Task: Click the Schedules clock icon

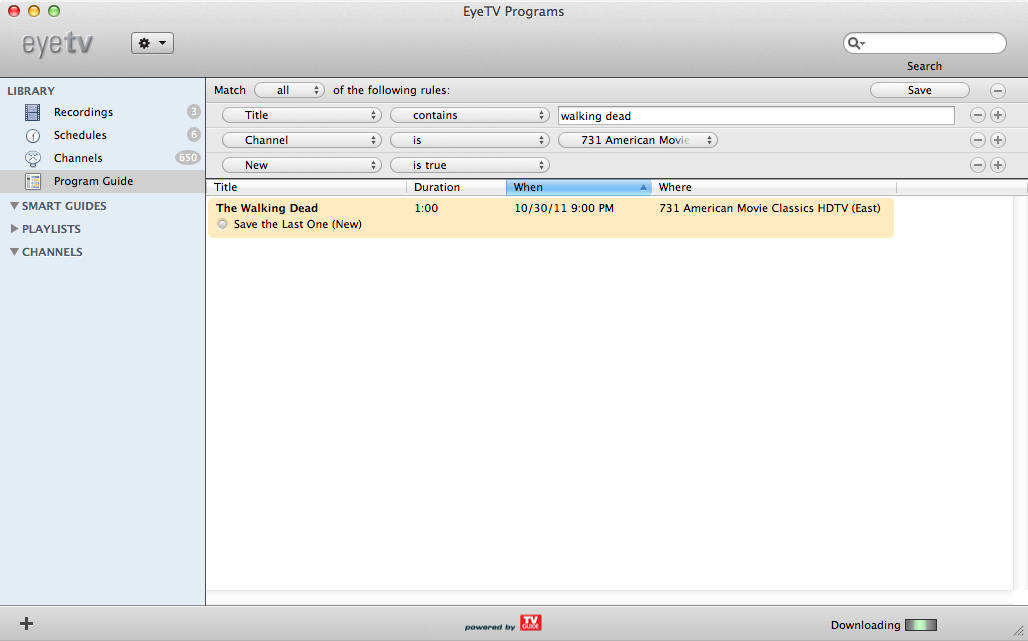Action: click(x=33, y=135)
